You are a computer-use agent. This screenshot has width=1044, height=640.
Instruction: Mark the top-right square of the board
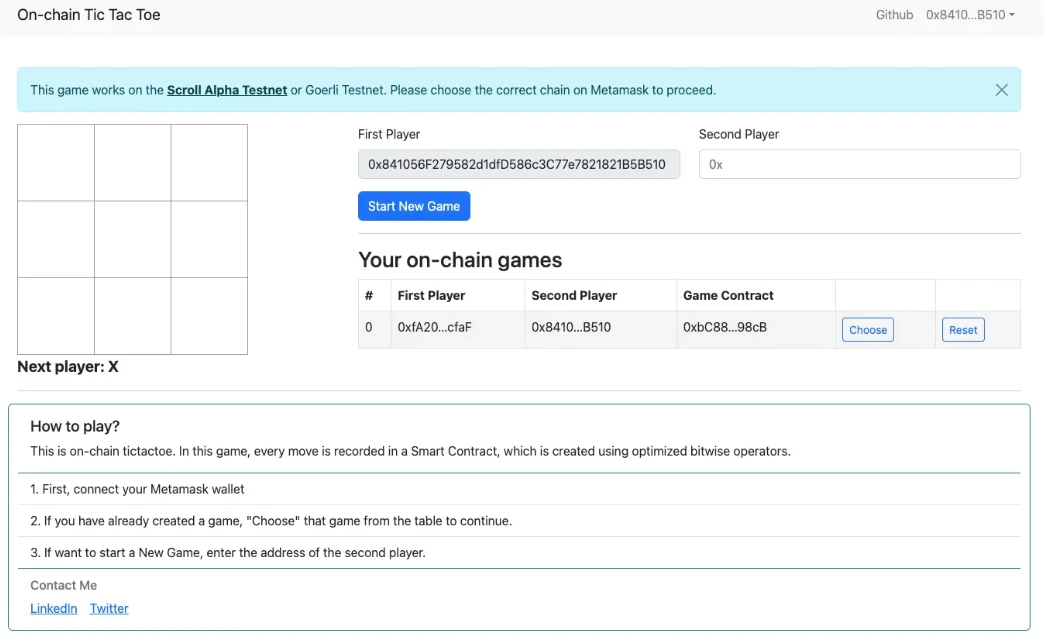tap(209, 163)
